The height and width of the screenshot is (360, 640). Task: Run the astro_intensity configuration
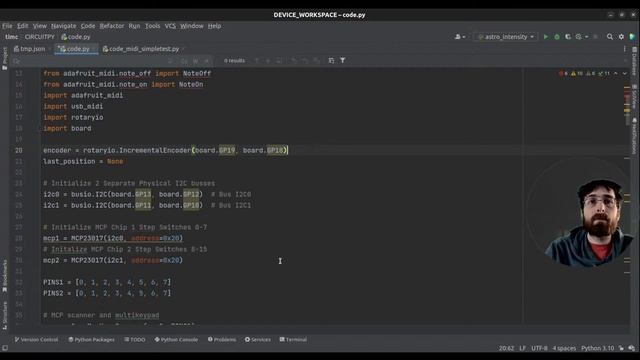(546, 37)
